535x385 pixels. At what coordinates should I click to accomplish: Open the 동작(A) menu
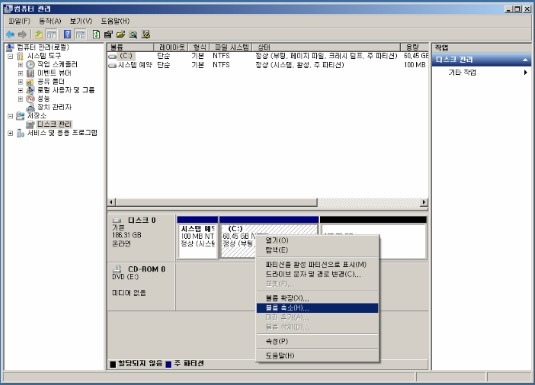50,21
